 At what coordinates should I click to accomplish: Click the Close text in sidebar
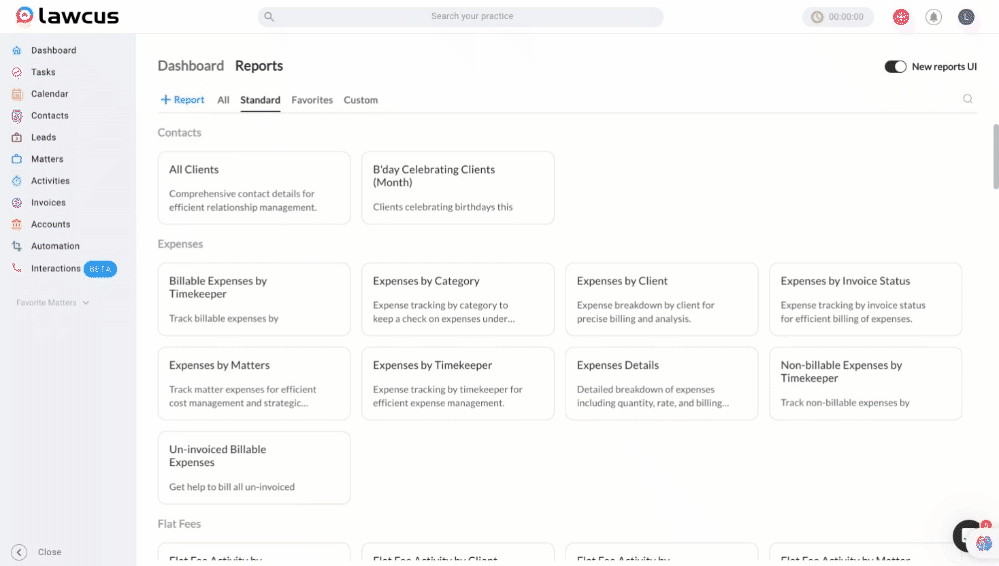click(x=50, y=552)
